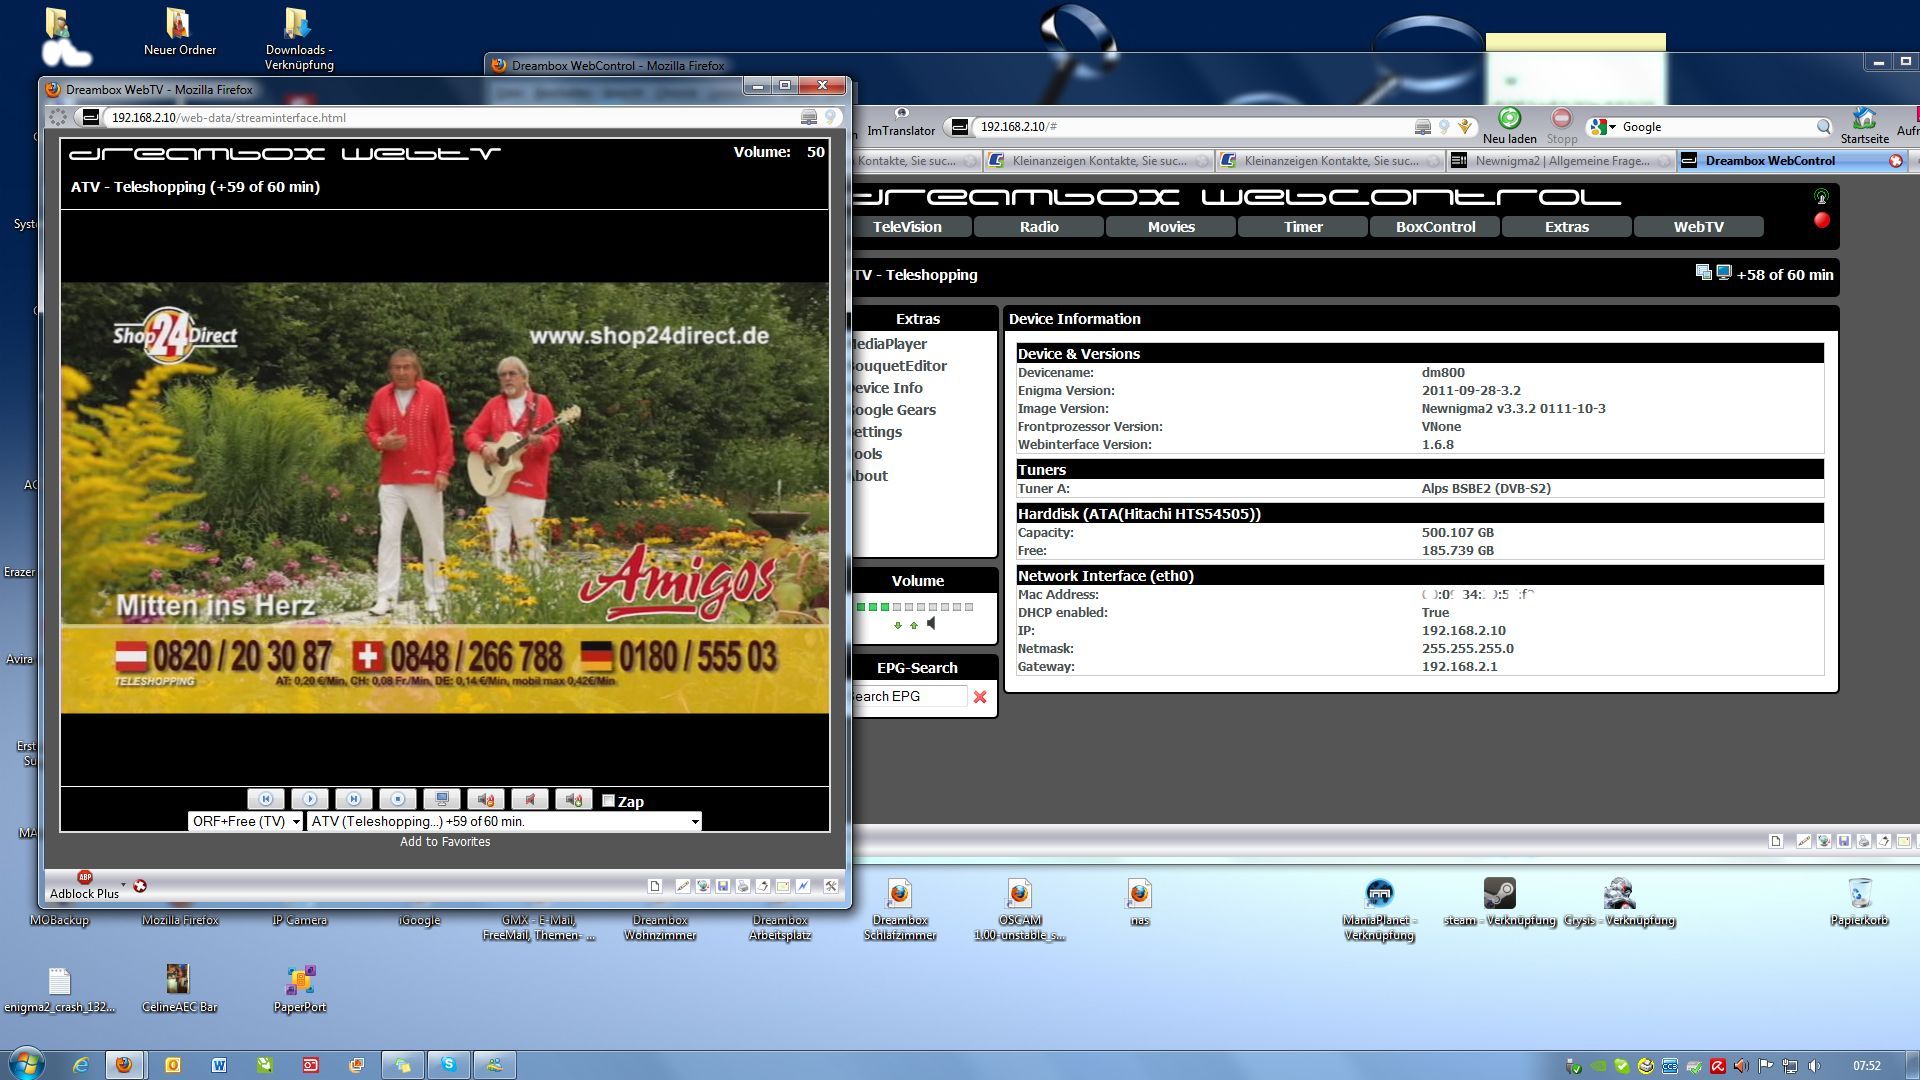
Task: Toggle fullscreen monitor icon in WebTV
Action: click(x=442, y=799)
